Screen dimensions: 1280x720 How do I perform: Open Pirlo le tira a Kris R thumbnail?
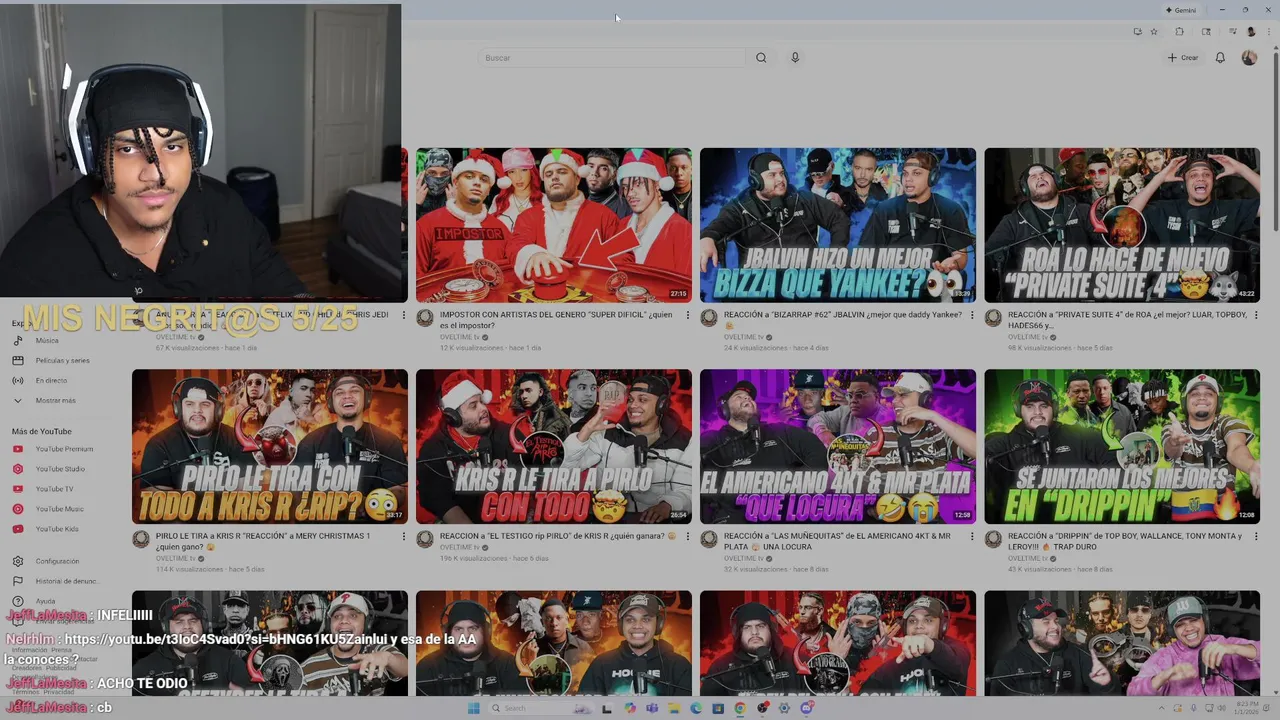pyautogui.click(x=270, y=447)
